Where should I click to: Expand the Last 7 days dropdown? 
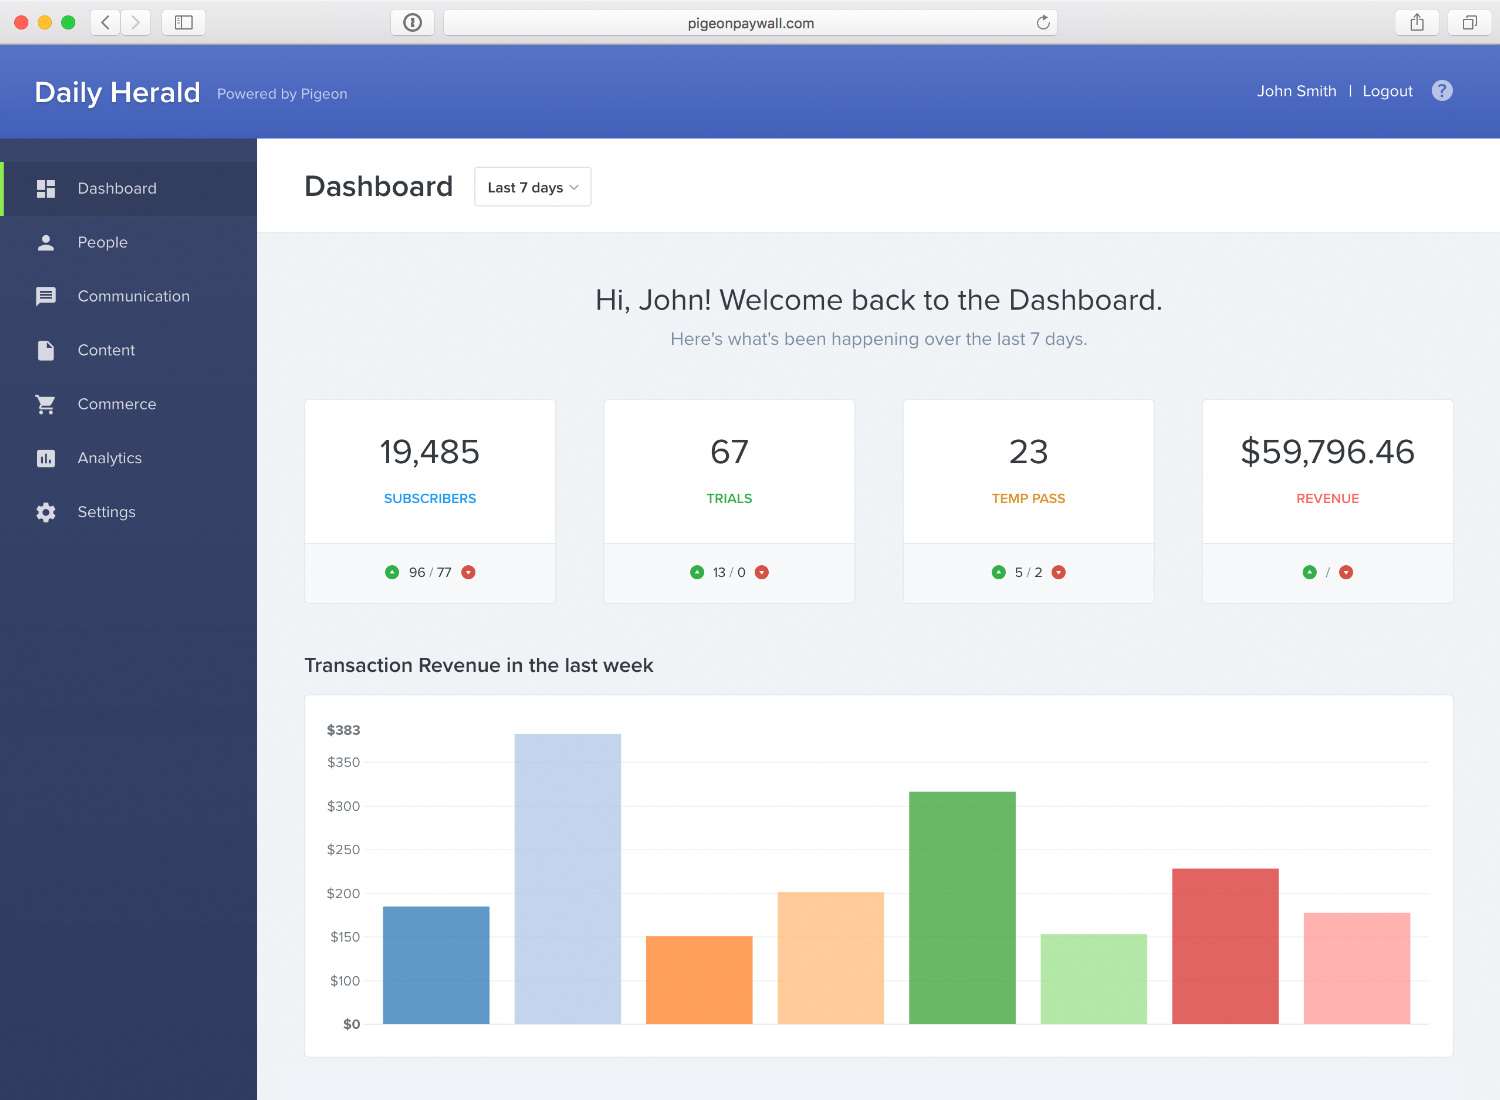532,188
